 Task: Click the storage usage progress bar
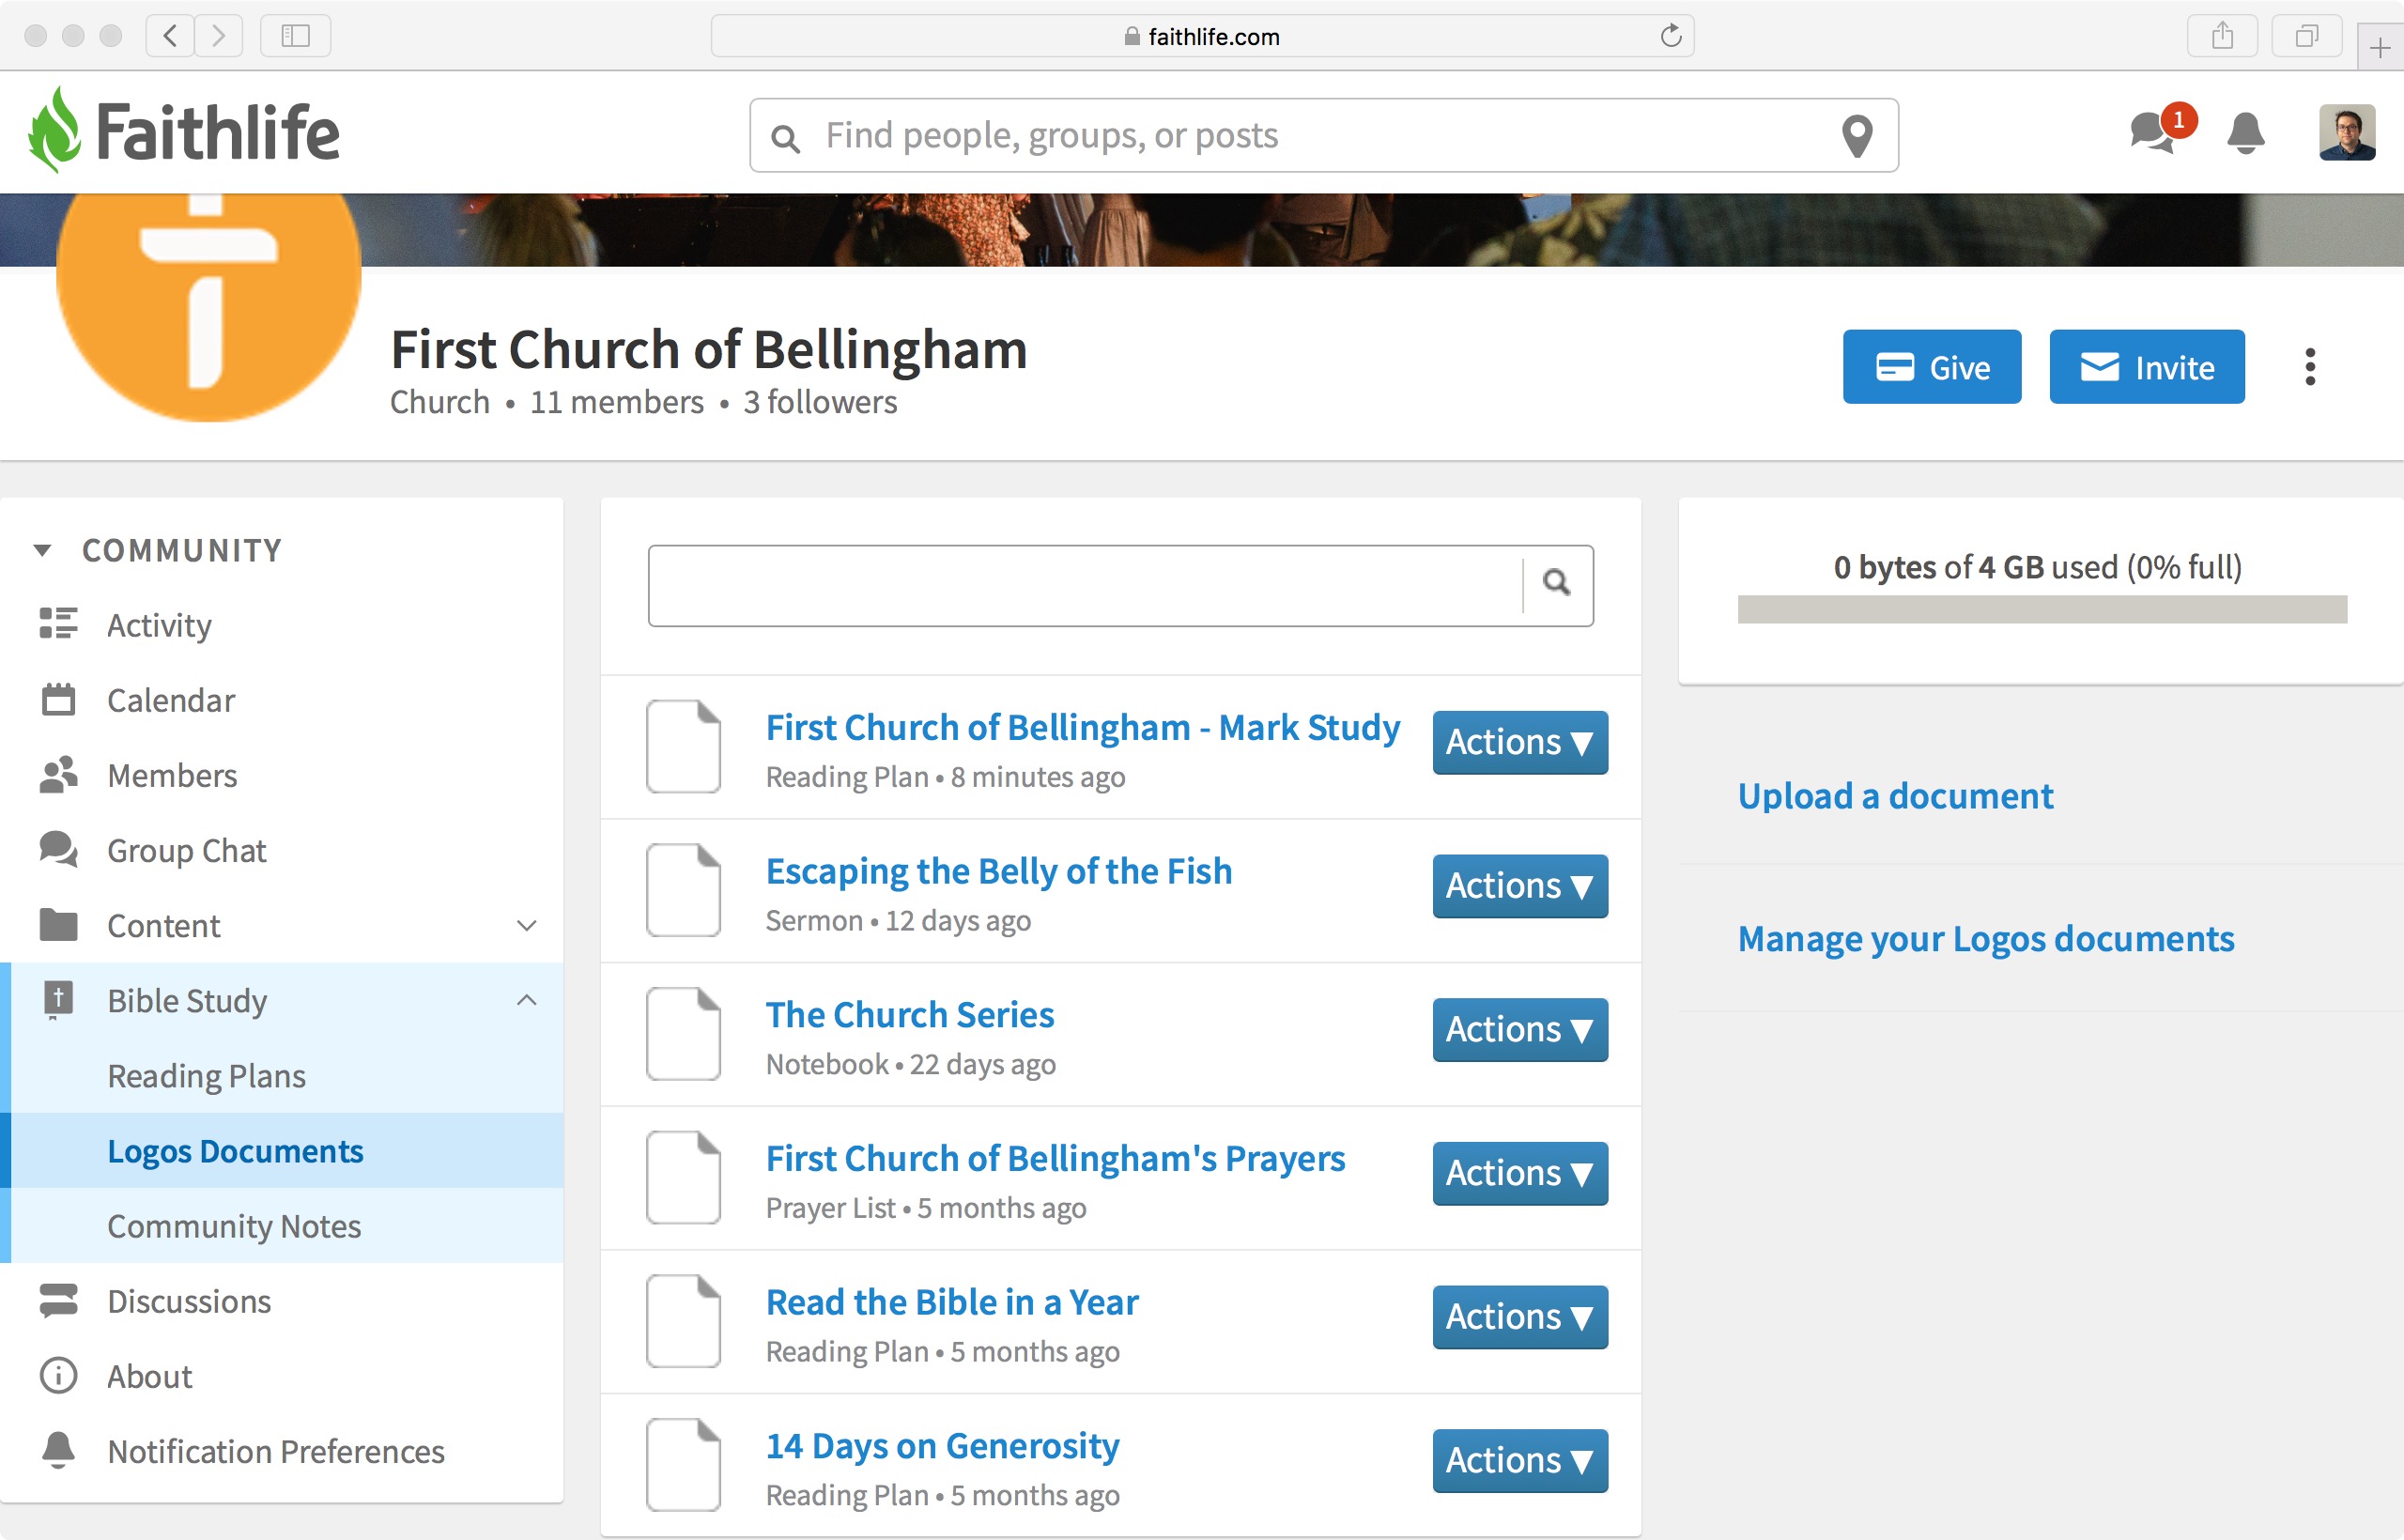(x=2042, y=609)
